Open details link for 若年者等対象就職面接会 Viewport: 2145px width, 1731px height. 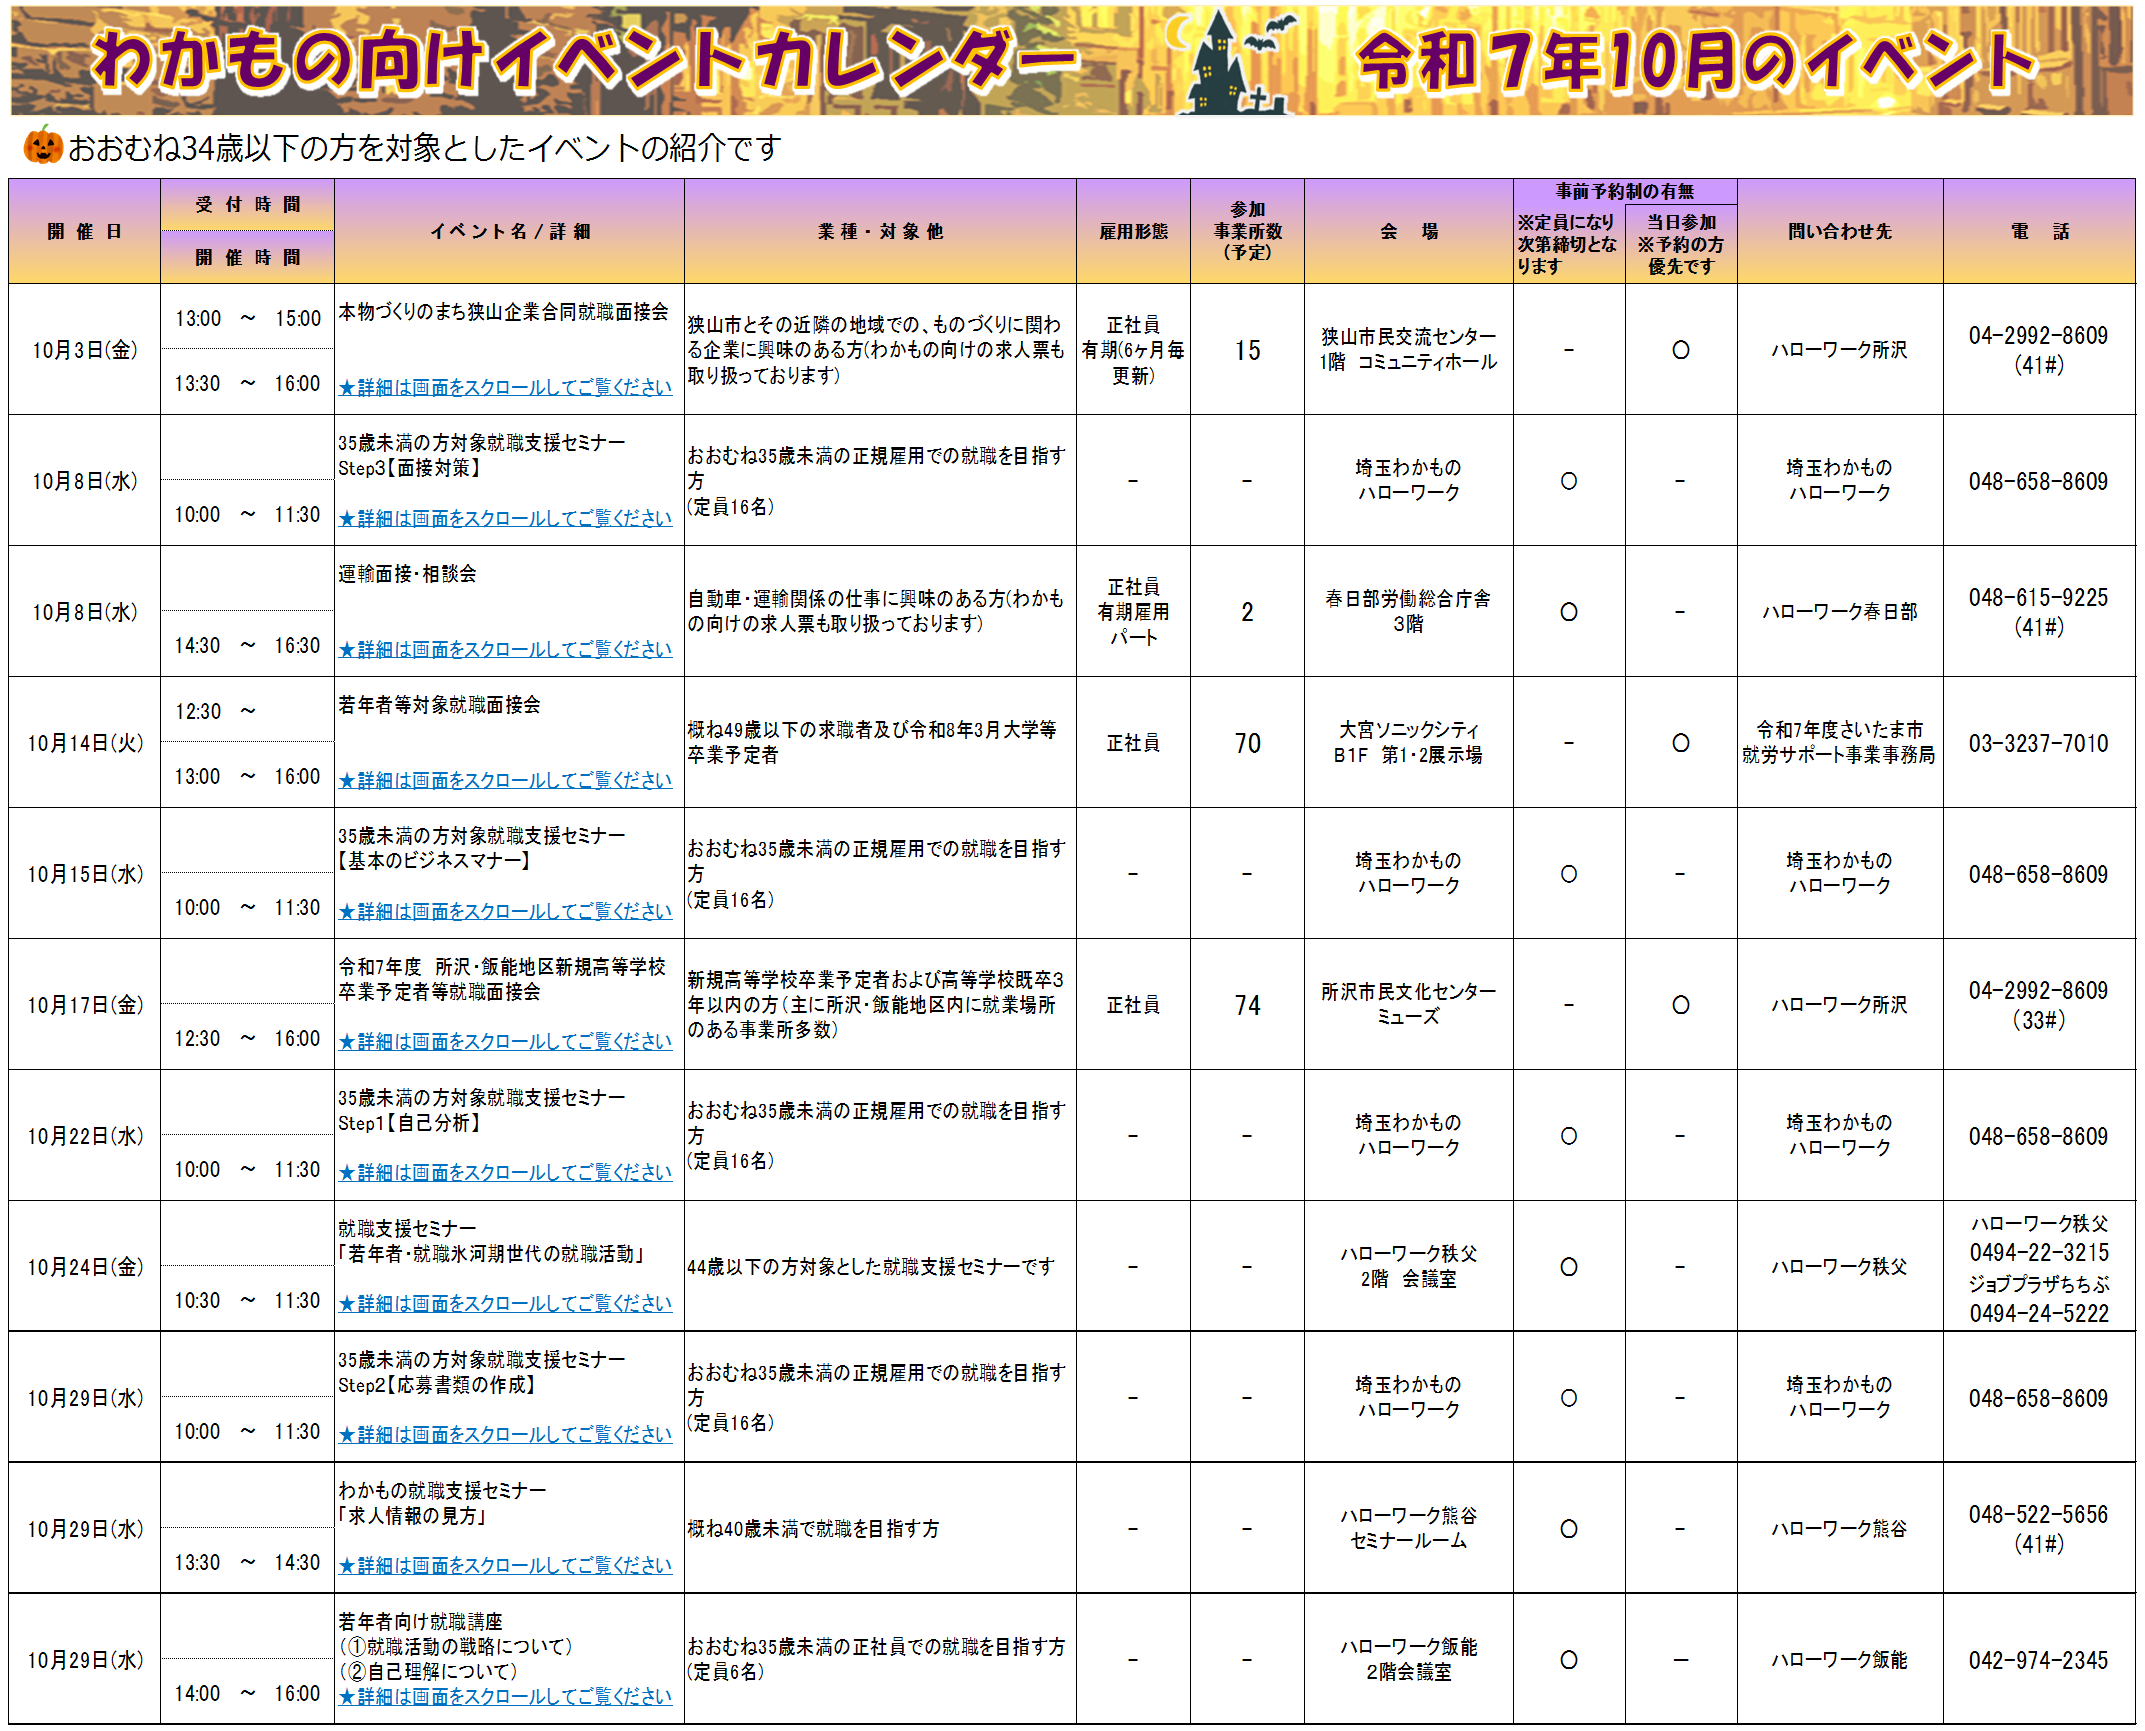coord(505,781)
